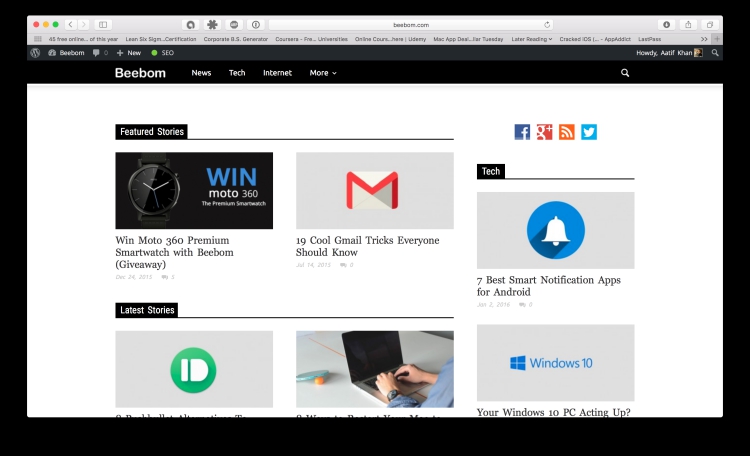750x456 pixels.
Task: Show hidden bookmarks with the double chevron
Action: point(704,39)
